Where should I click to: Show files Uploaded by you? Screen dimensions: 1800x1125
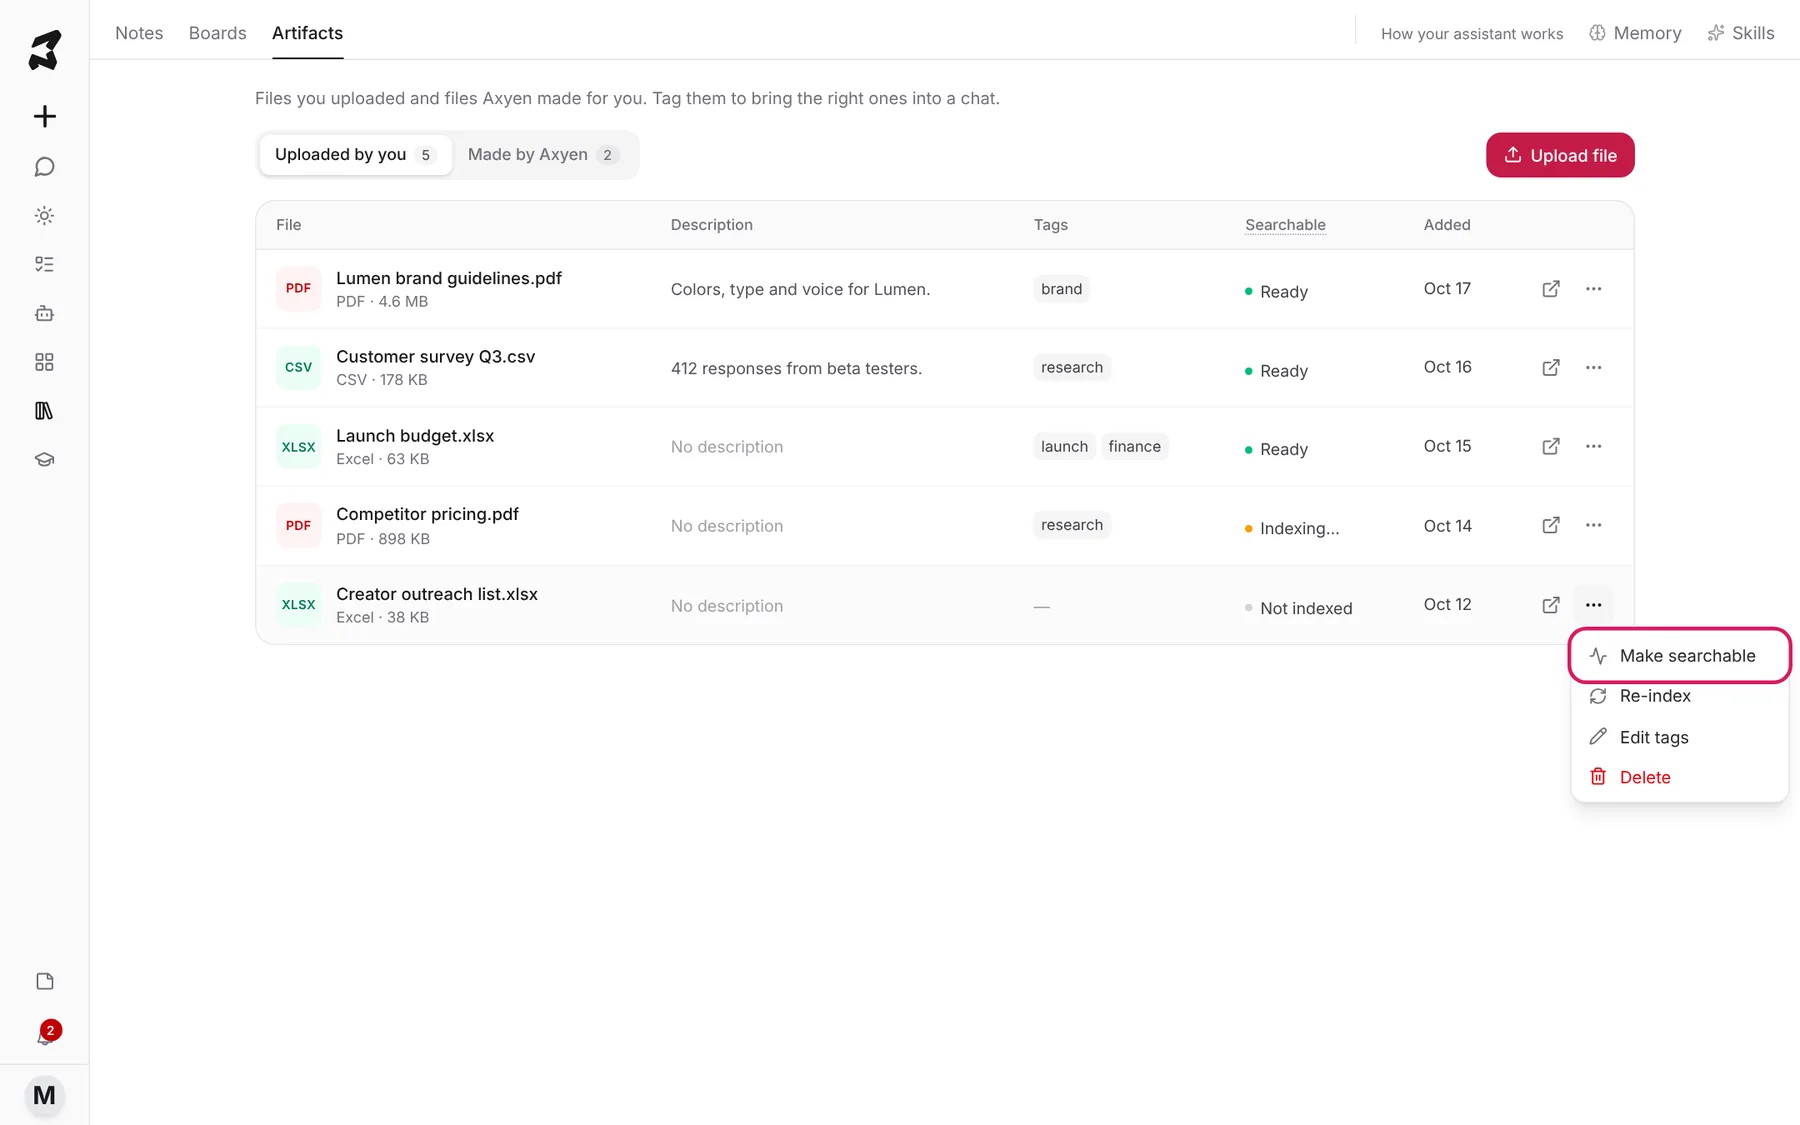pos(355,155)
